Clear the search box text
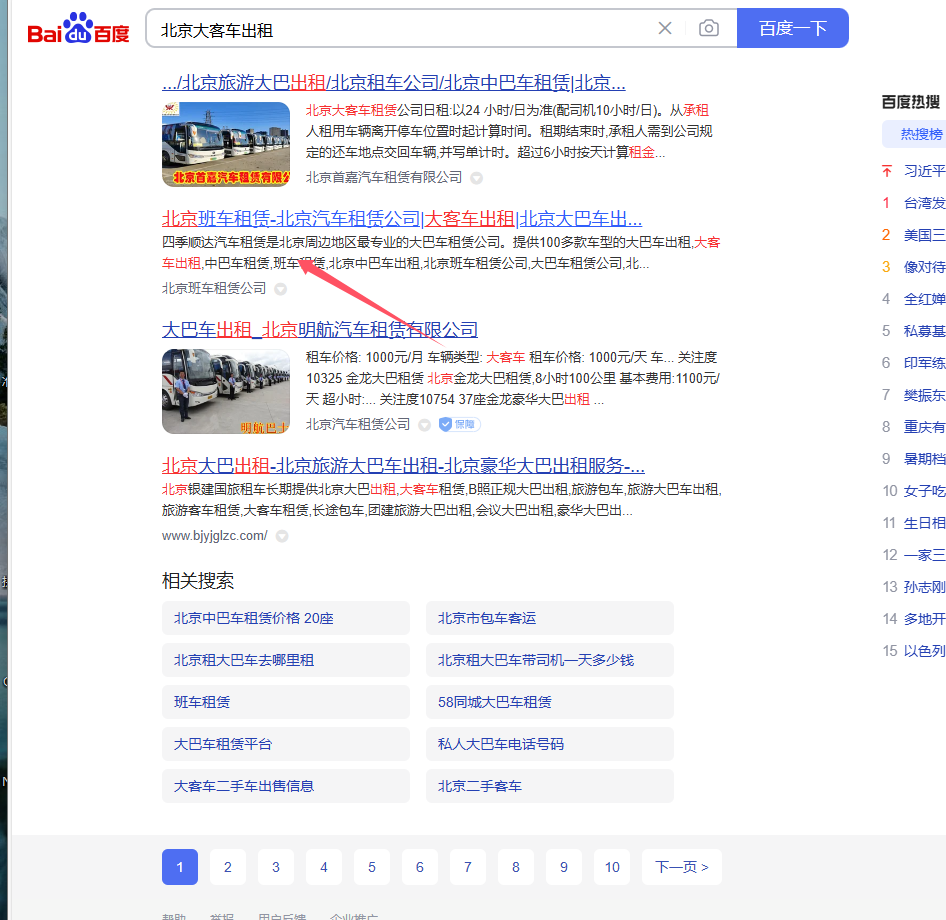This screenshot has width=946, height=920. click(x=665, y=28)
